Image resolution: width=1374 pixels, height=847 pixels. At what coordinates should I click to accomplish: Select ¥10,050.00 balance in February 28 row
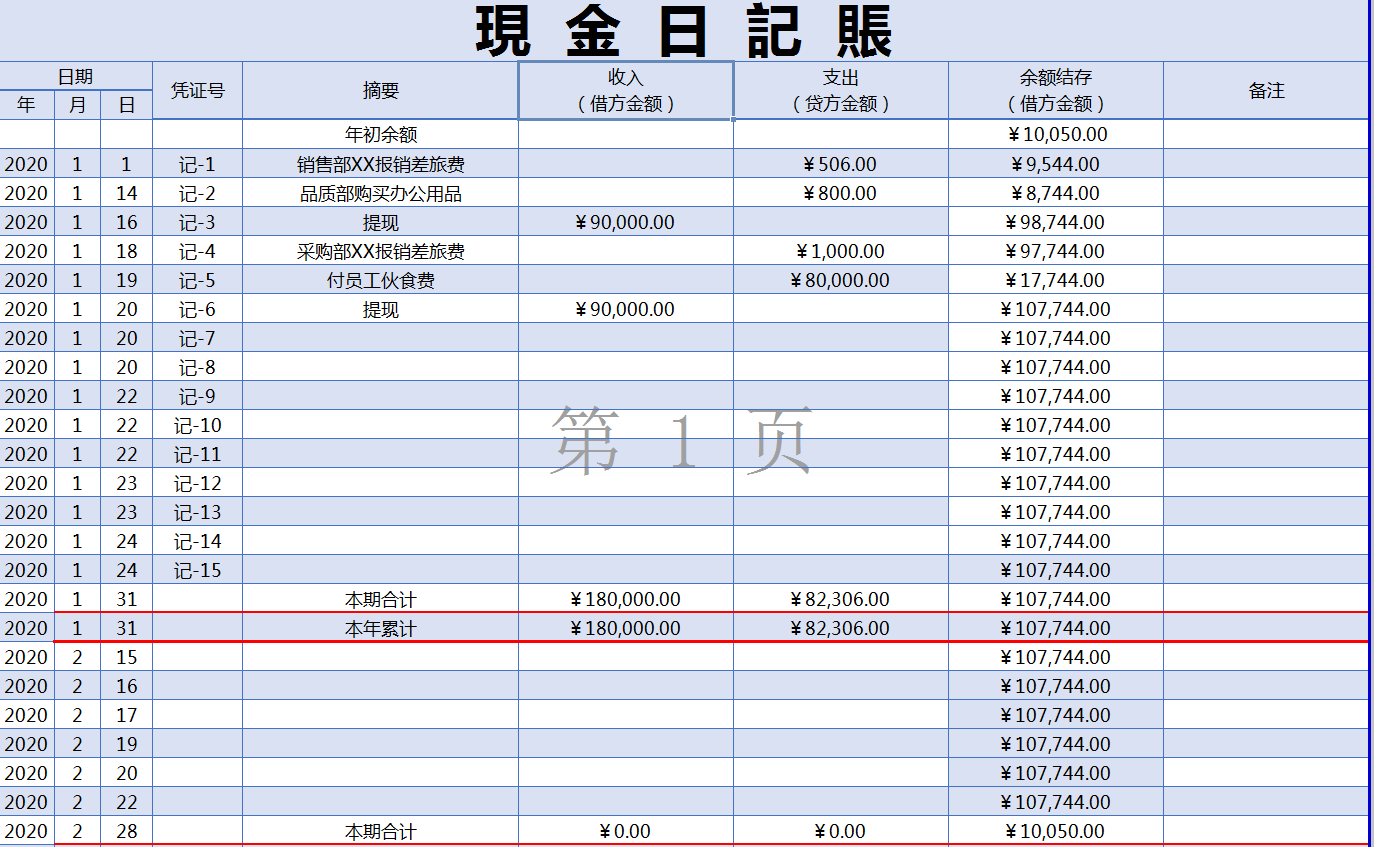pos(1056,831)
